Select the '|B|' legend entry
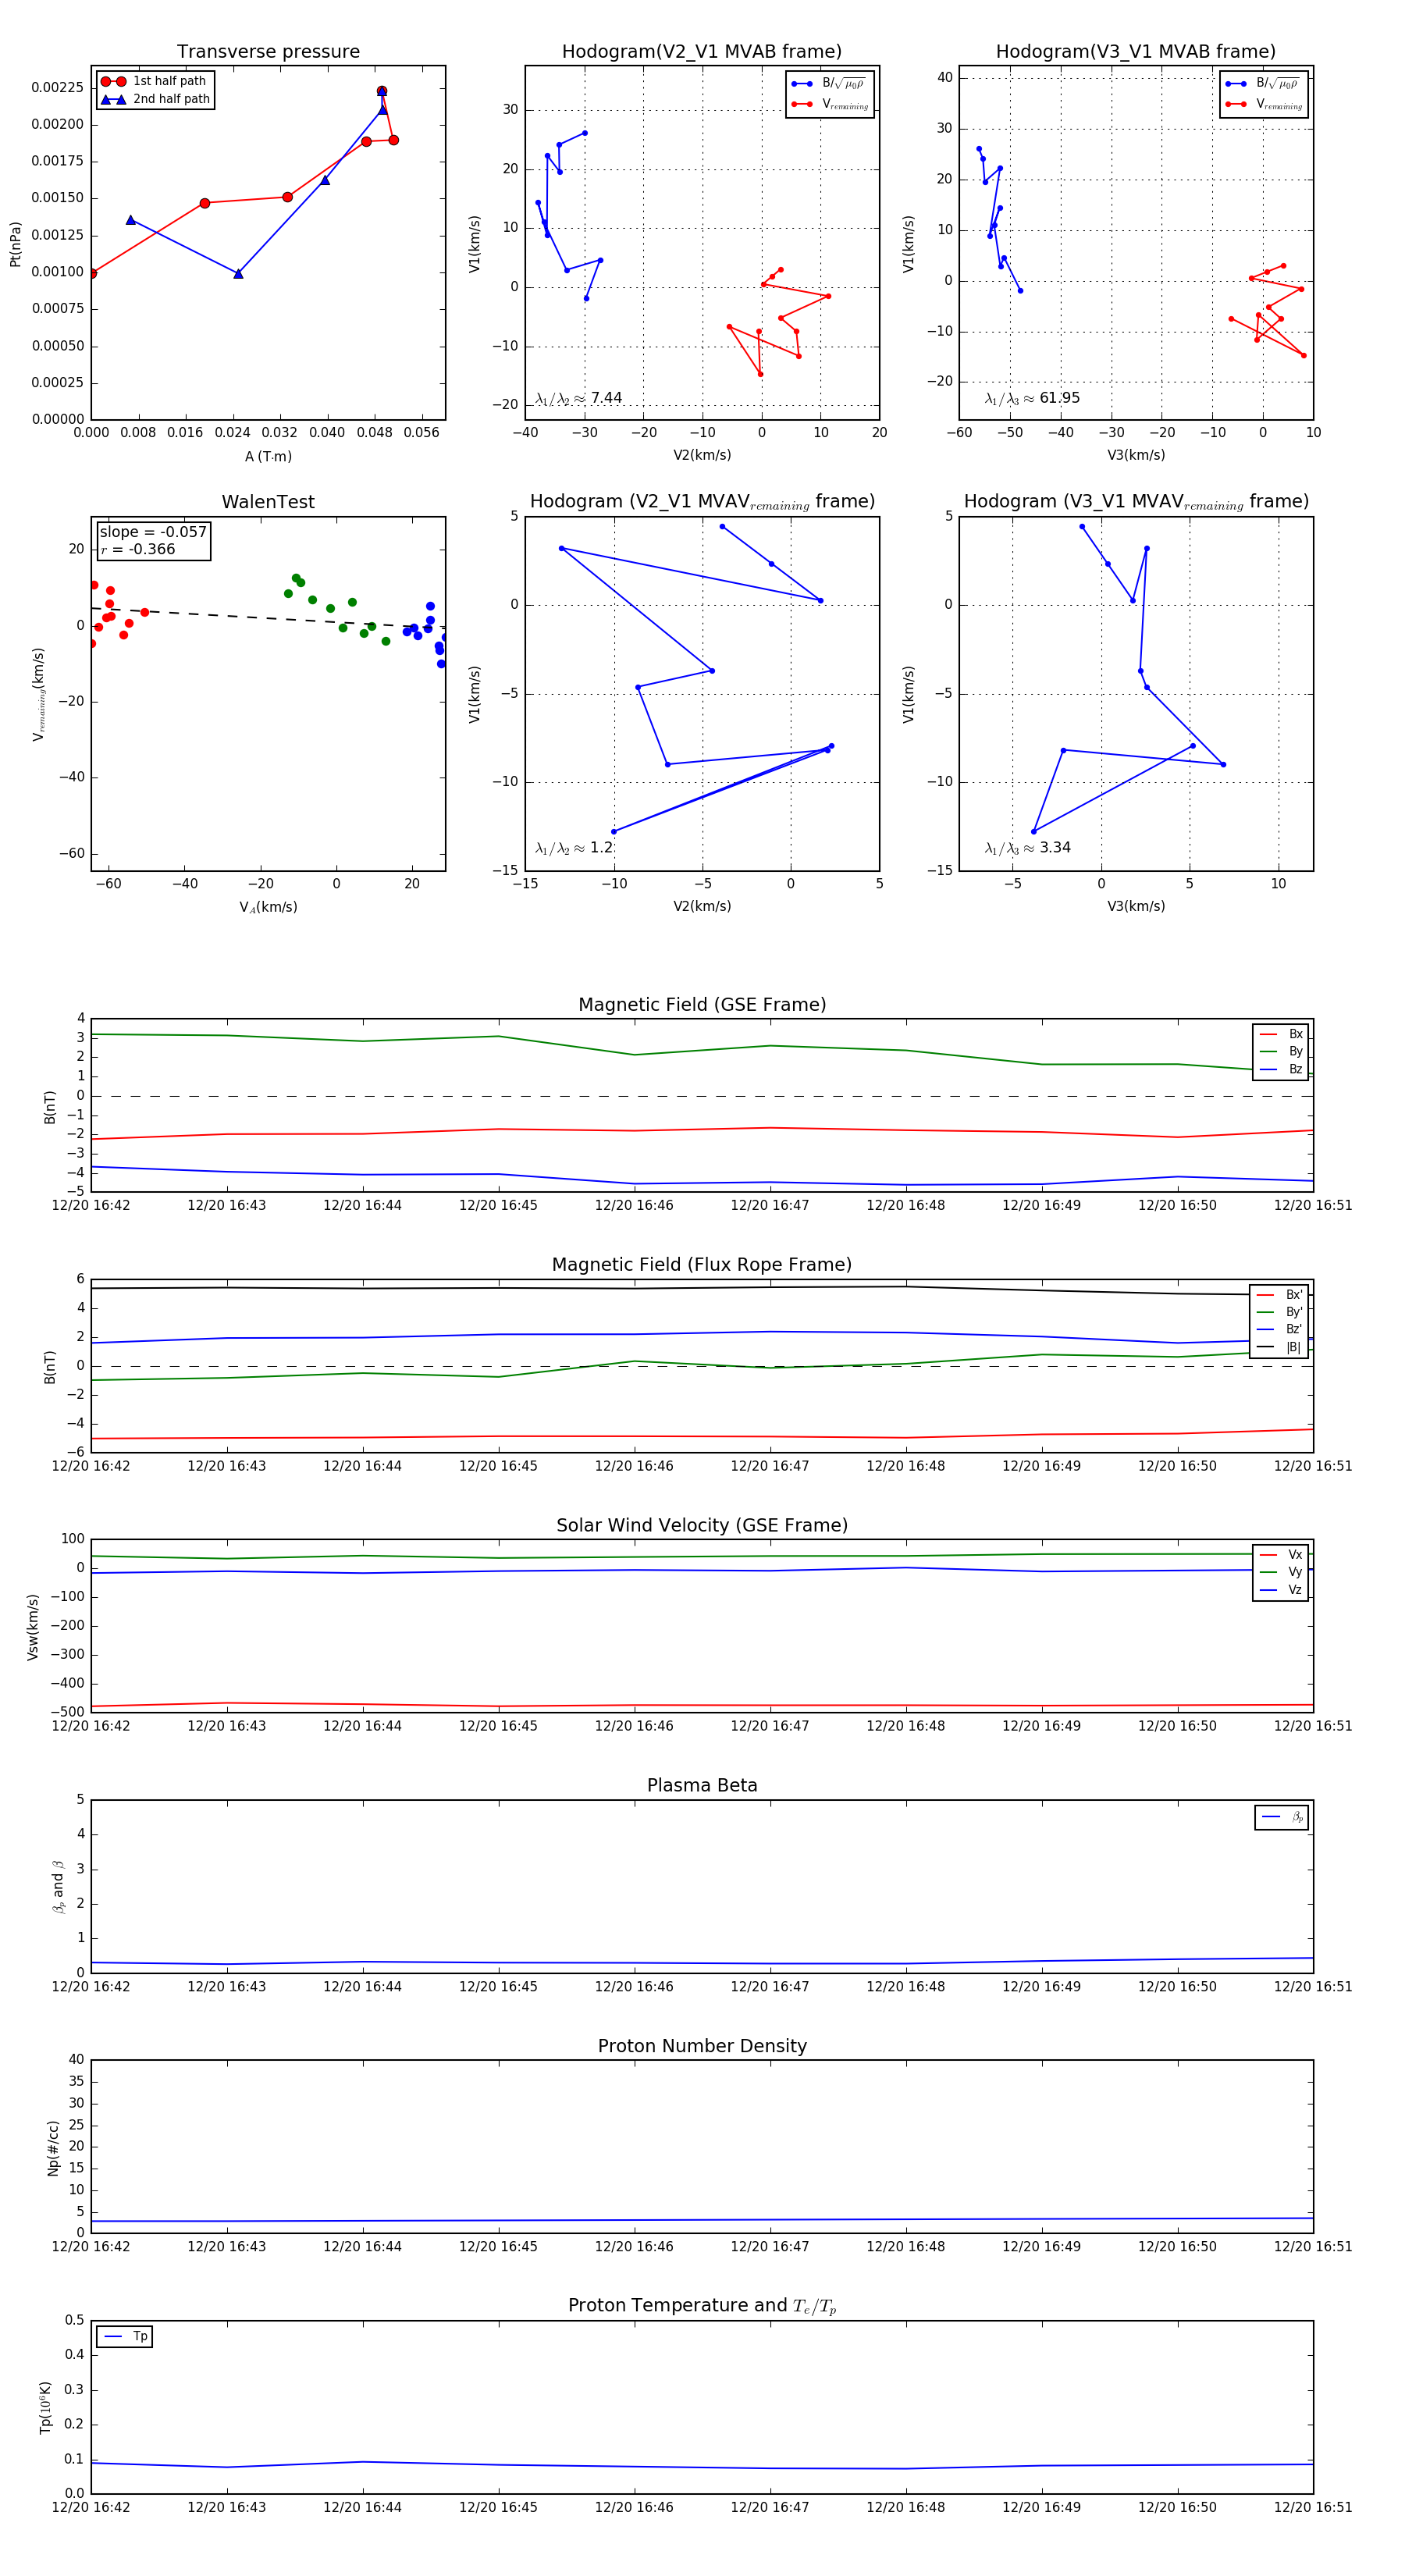This screenshot has width=1405, height=2576. (1280, 1347)
